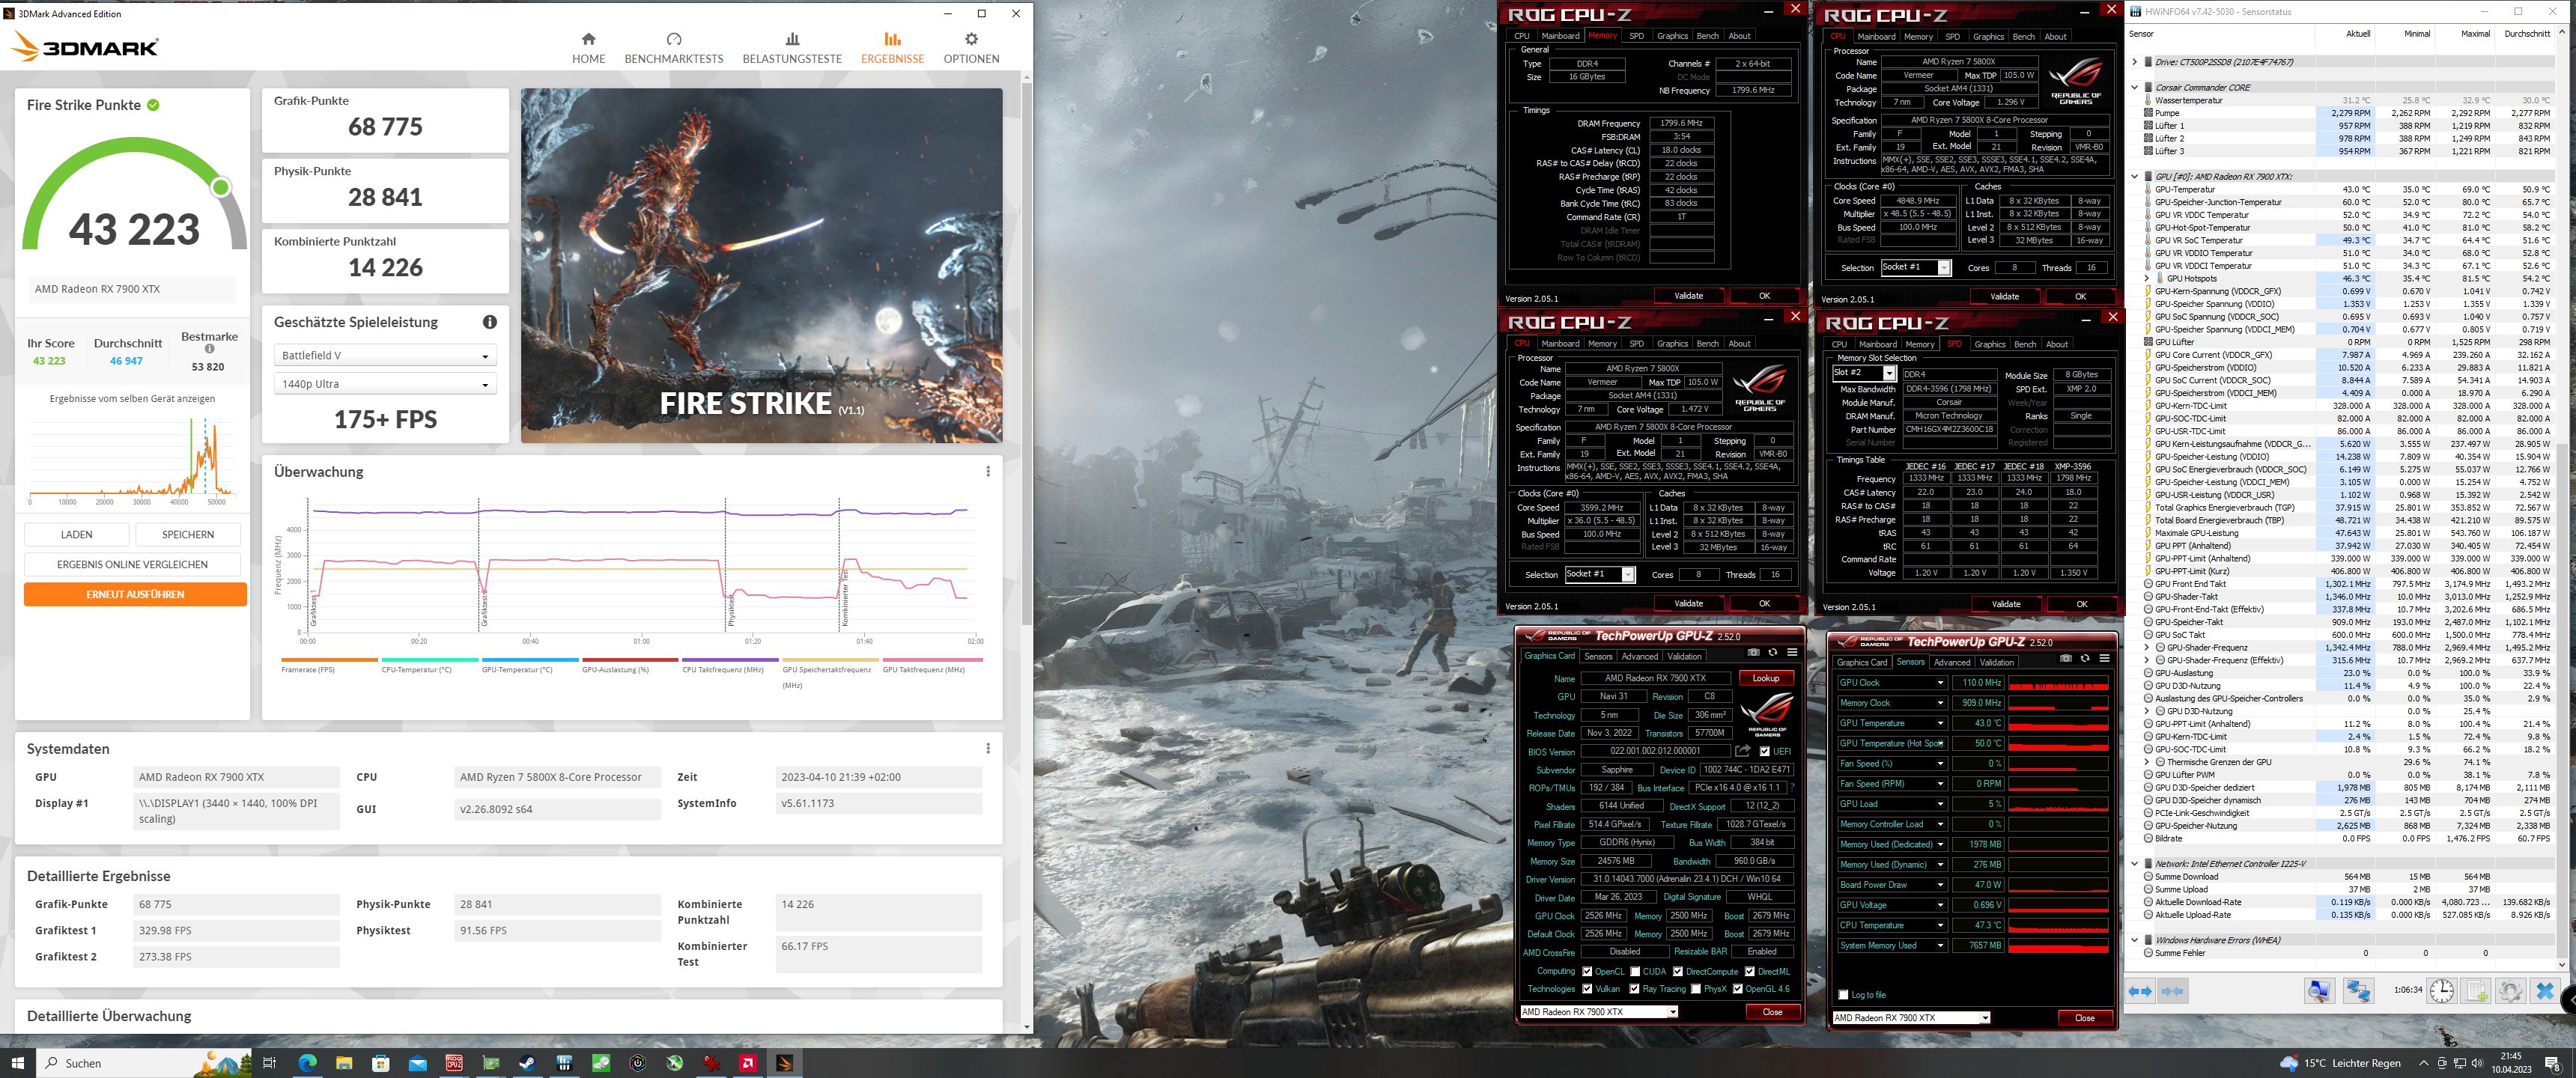Take a screenshot in GPU-Z Sensors window
The width and height of the screenshot is (2576, 1078).
coord(2066,658)
